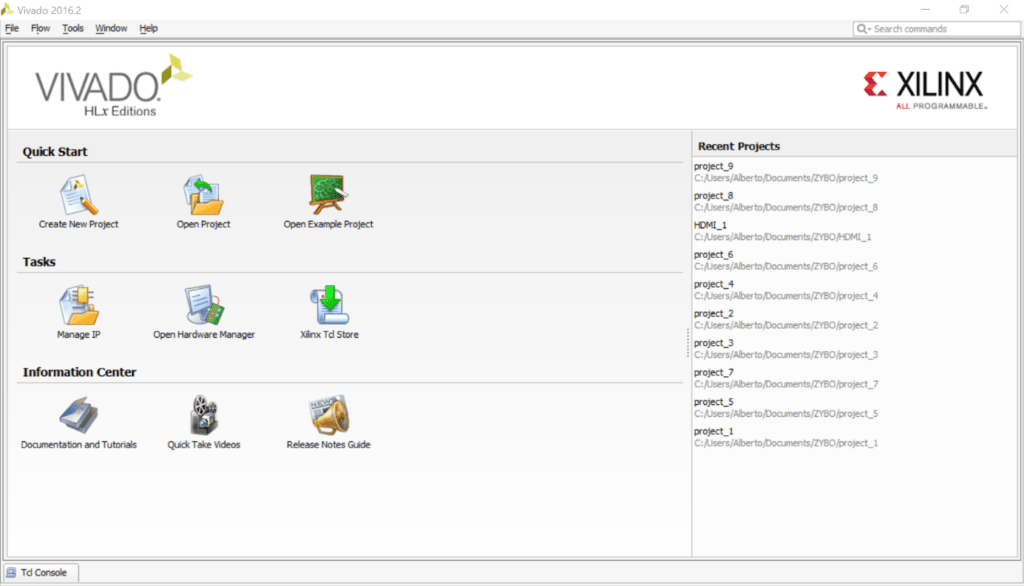
Task: Open the Hardware Manager
Action: 203,307
